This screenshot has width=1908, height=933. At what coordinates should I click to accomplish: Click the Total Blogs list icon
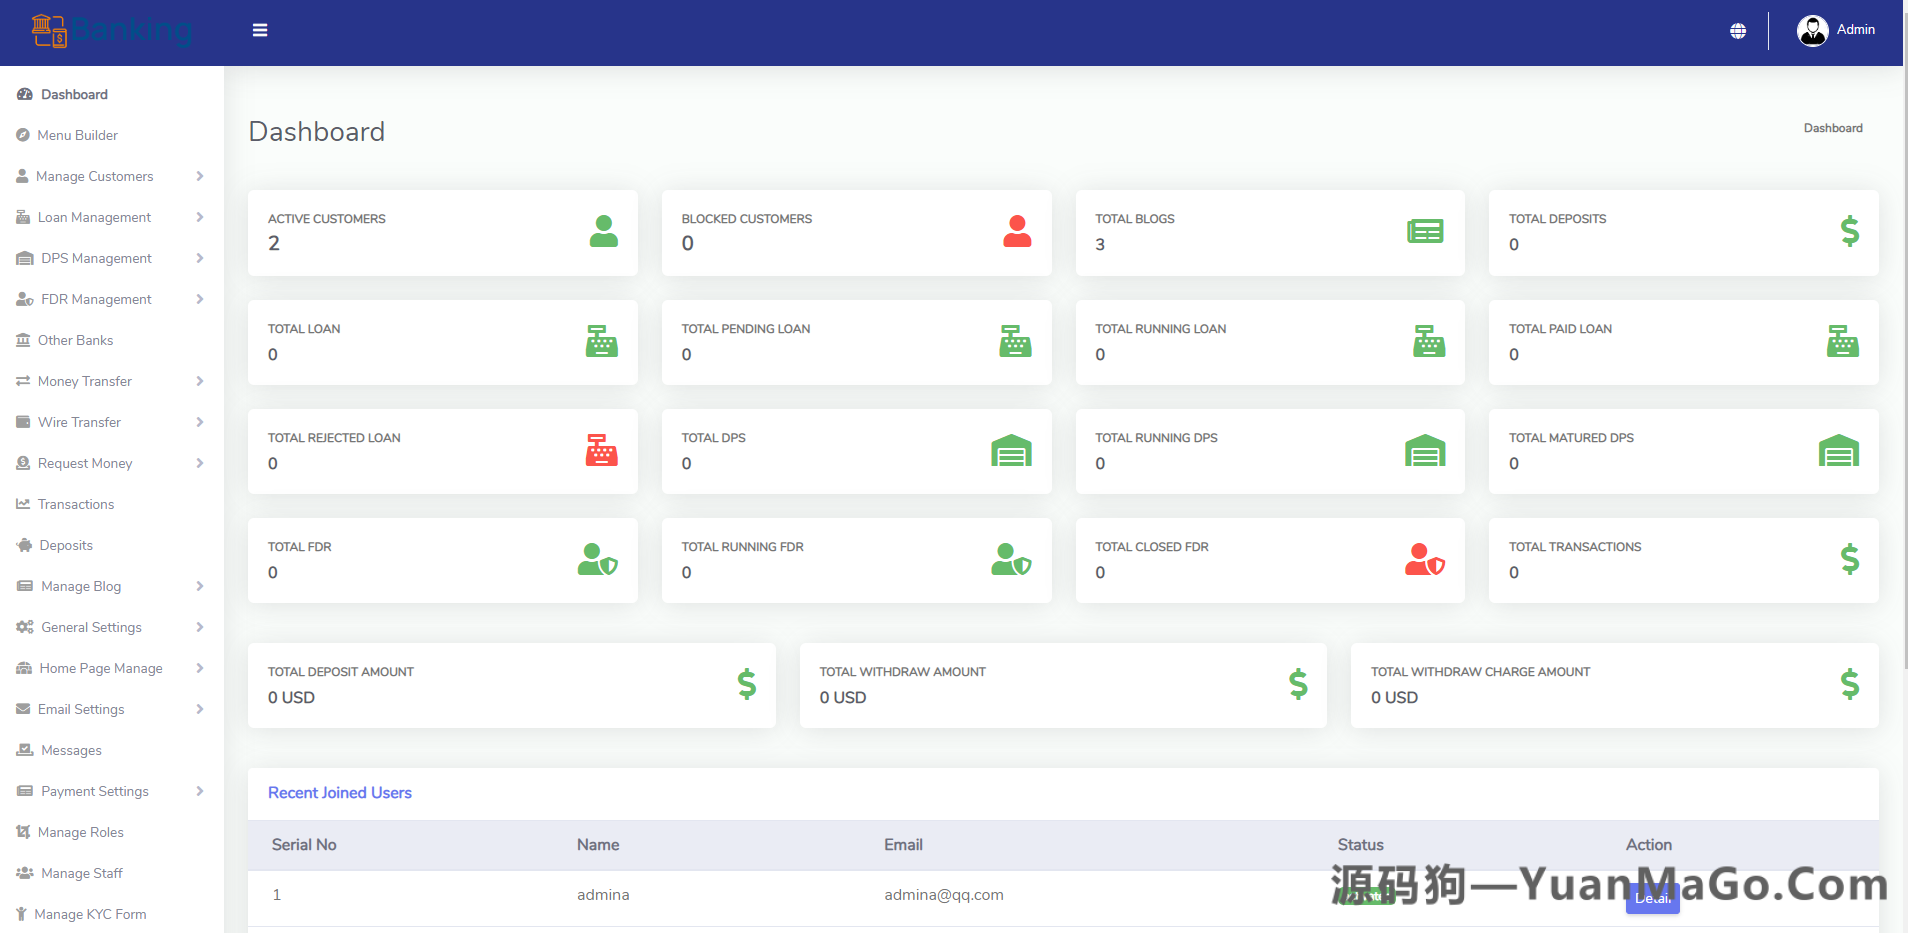point(1425,232)
